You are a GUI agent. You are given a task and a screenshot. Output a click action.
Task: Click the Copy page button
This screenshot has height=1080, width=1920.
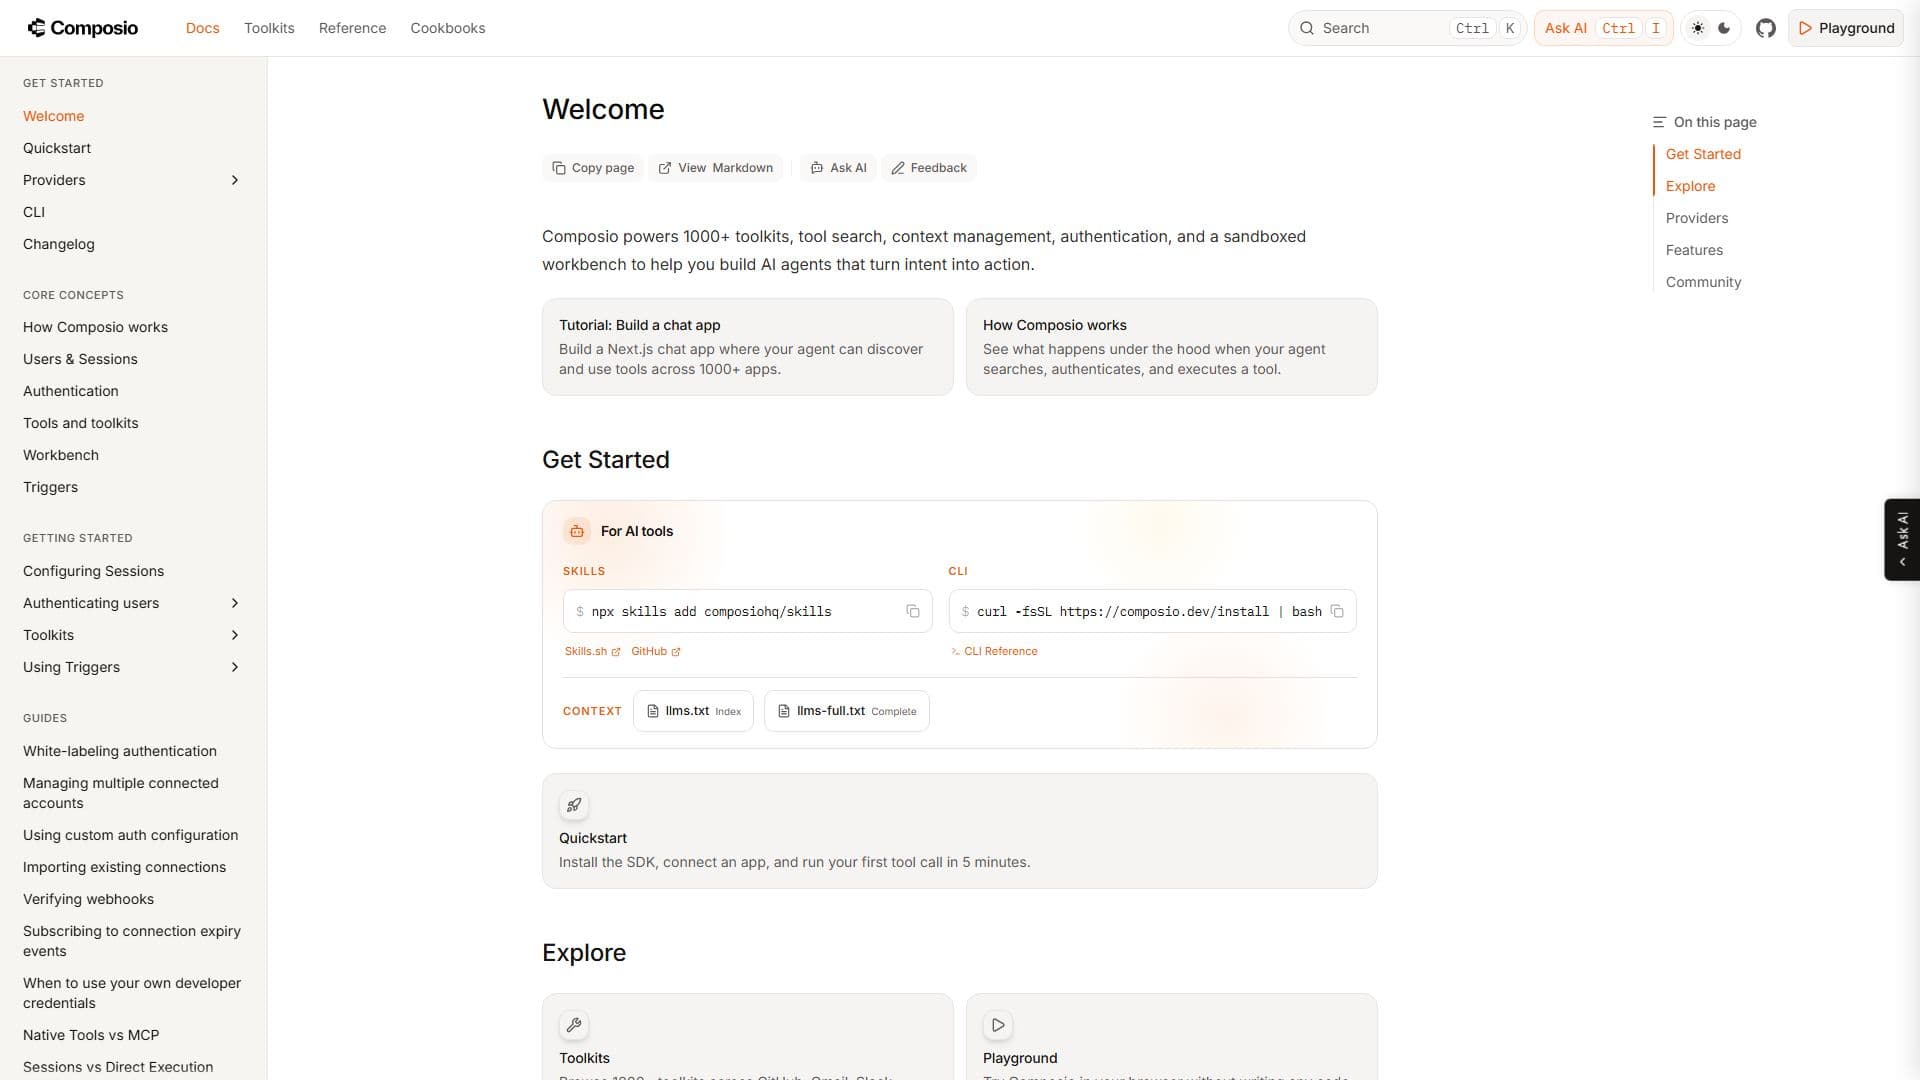(594, 168)
